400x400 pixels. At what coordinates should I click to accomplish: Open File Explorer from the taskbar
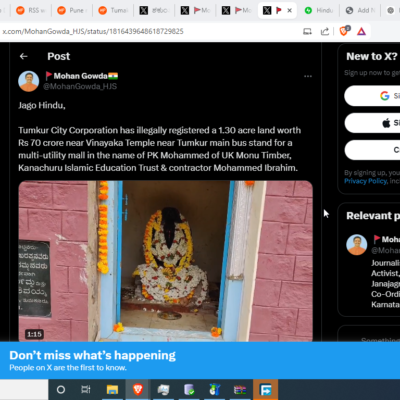pyautogui.click(x=112, y=389)
